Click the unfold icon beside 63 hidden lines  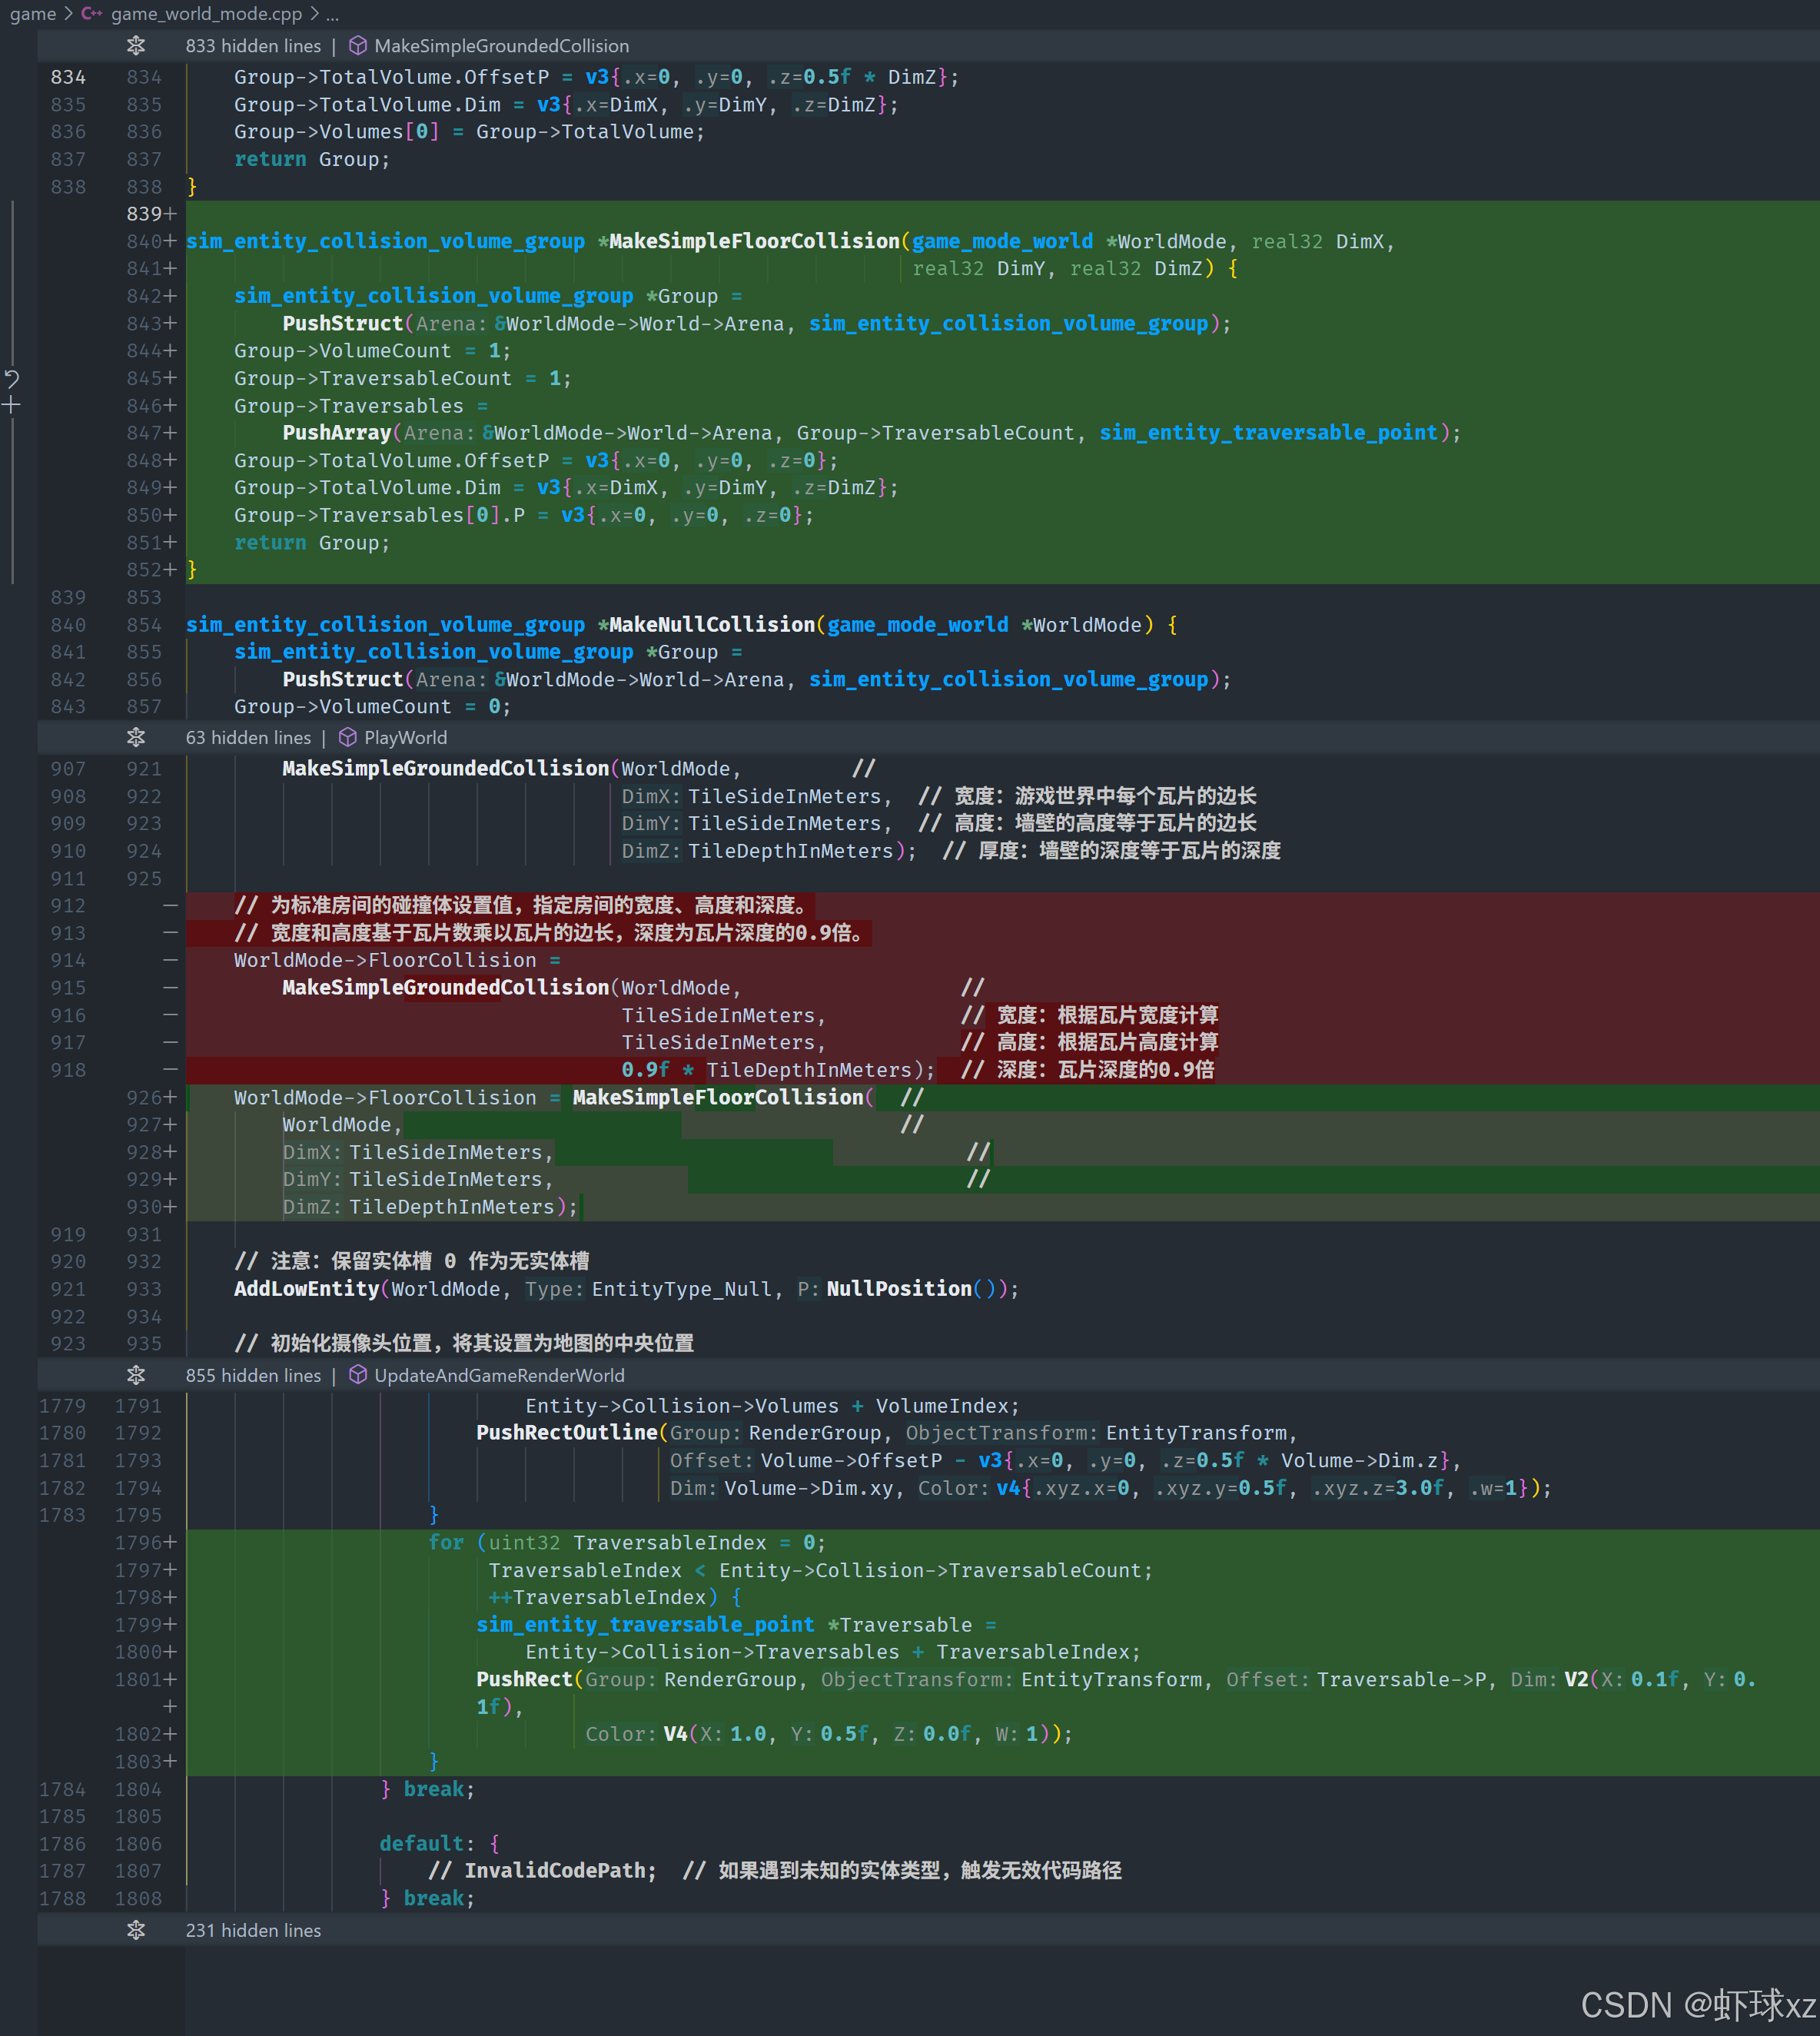136,737
